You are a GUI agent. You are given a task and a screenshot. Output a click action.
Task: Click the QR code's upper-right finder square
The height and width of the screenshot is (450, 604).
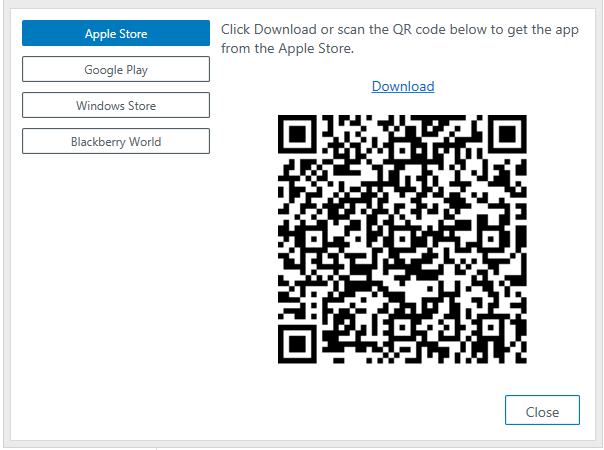coord(507,134)
